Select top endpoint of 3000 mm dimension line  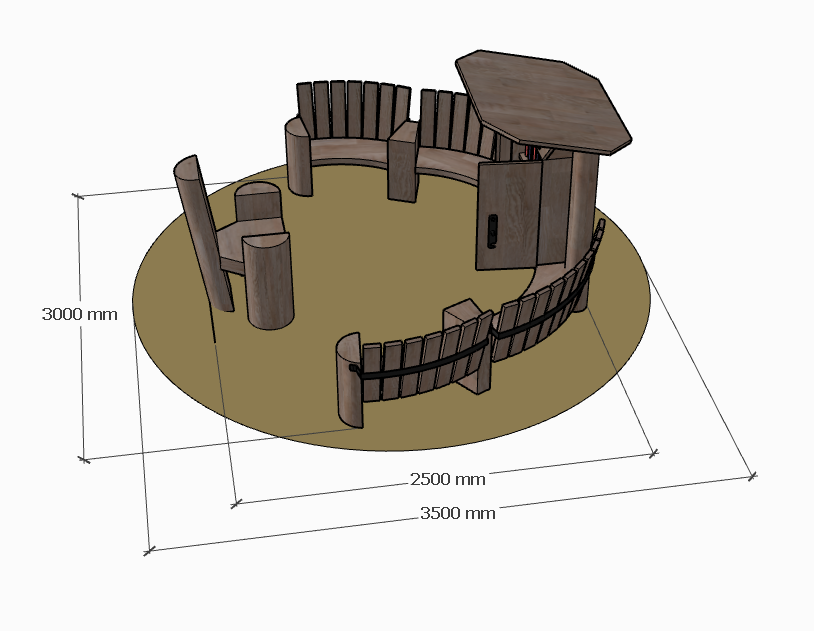(x=78, y=196)
